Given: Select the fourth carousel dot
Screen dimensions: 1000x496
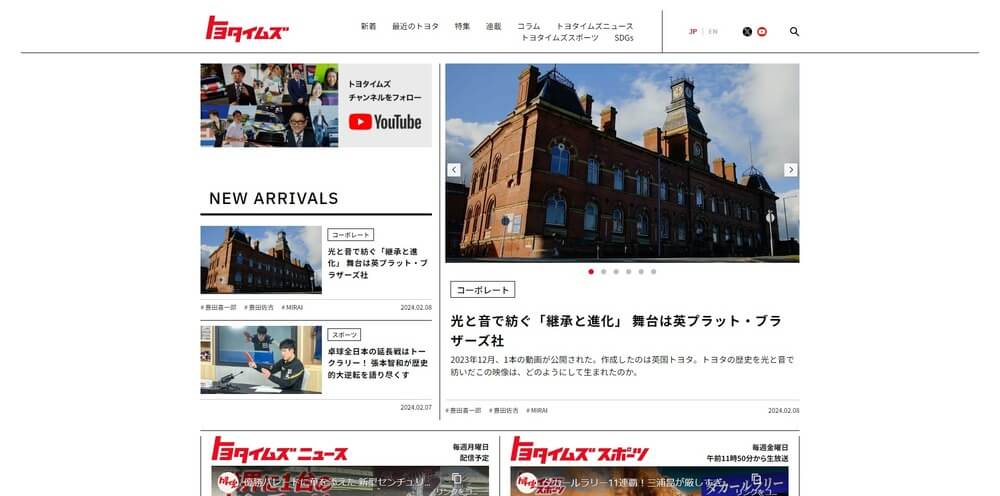Looking at the screenshot, I should pyautogui.click(x=628, y=272).
